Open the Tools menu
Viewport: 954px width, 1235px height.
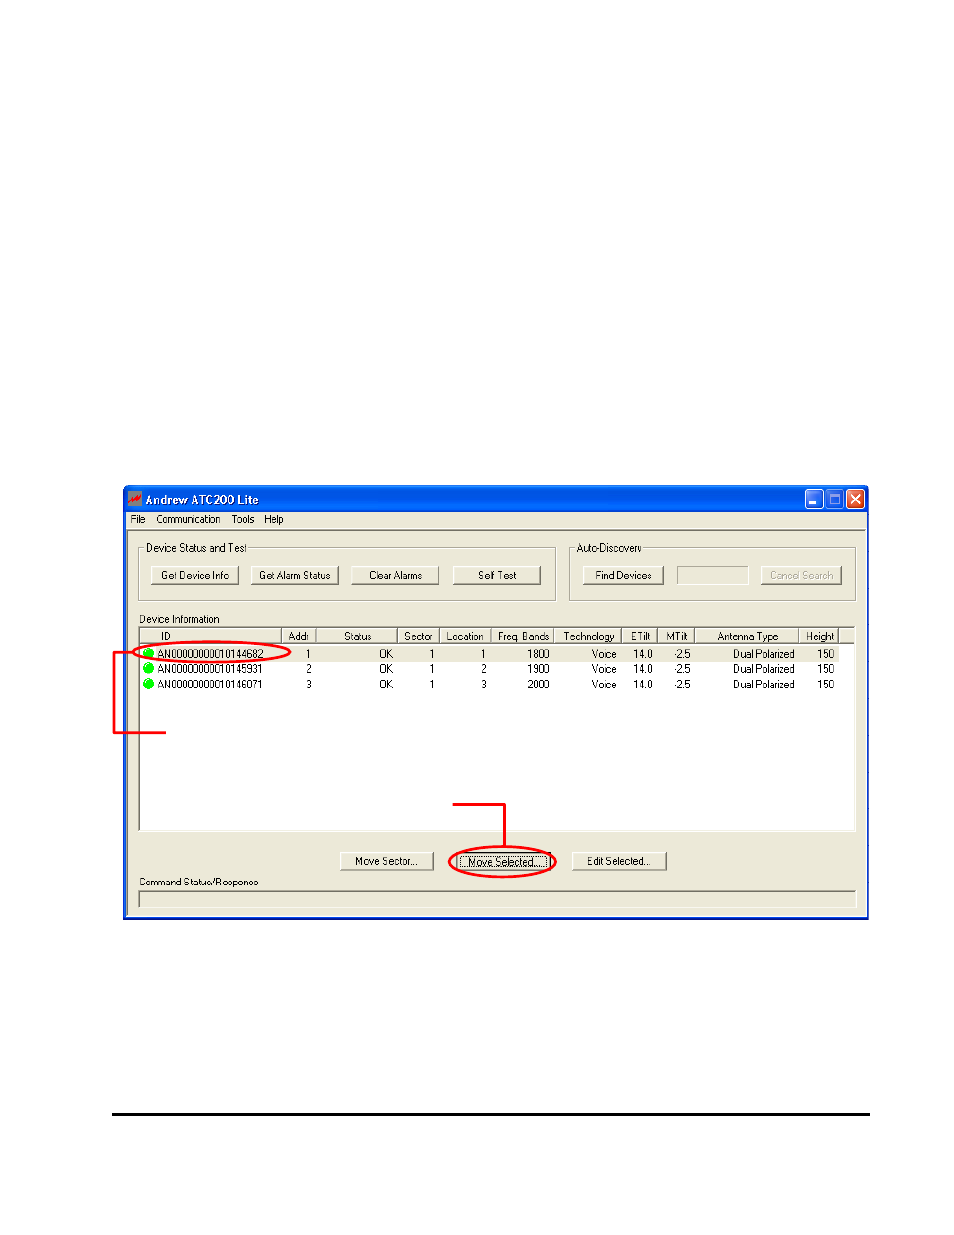[243, 520]
